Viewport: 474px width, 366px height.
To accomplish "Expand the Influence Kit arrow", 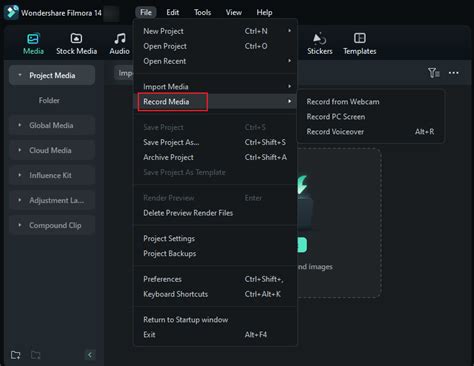I will (x=20, y=175).
